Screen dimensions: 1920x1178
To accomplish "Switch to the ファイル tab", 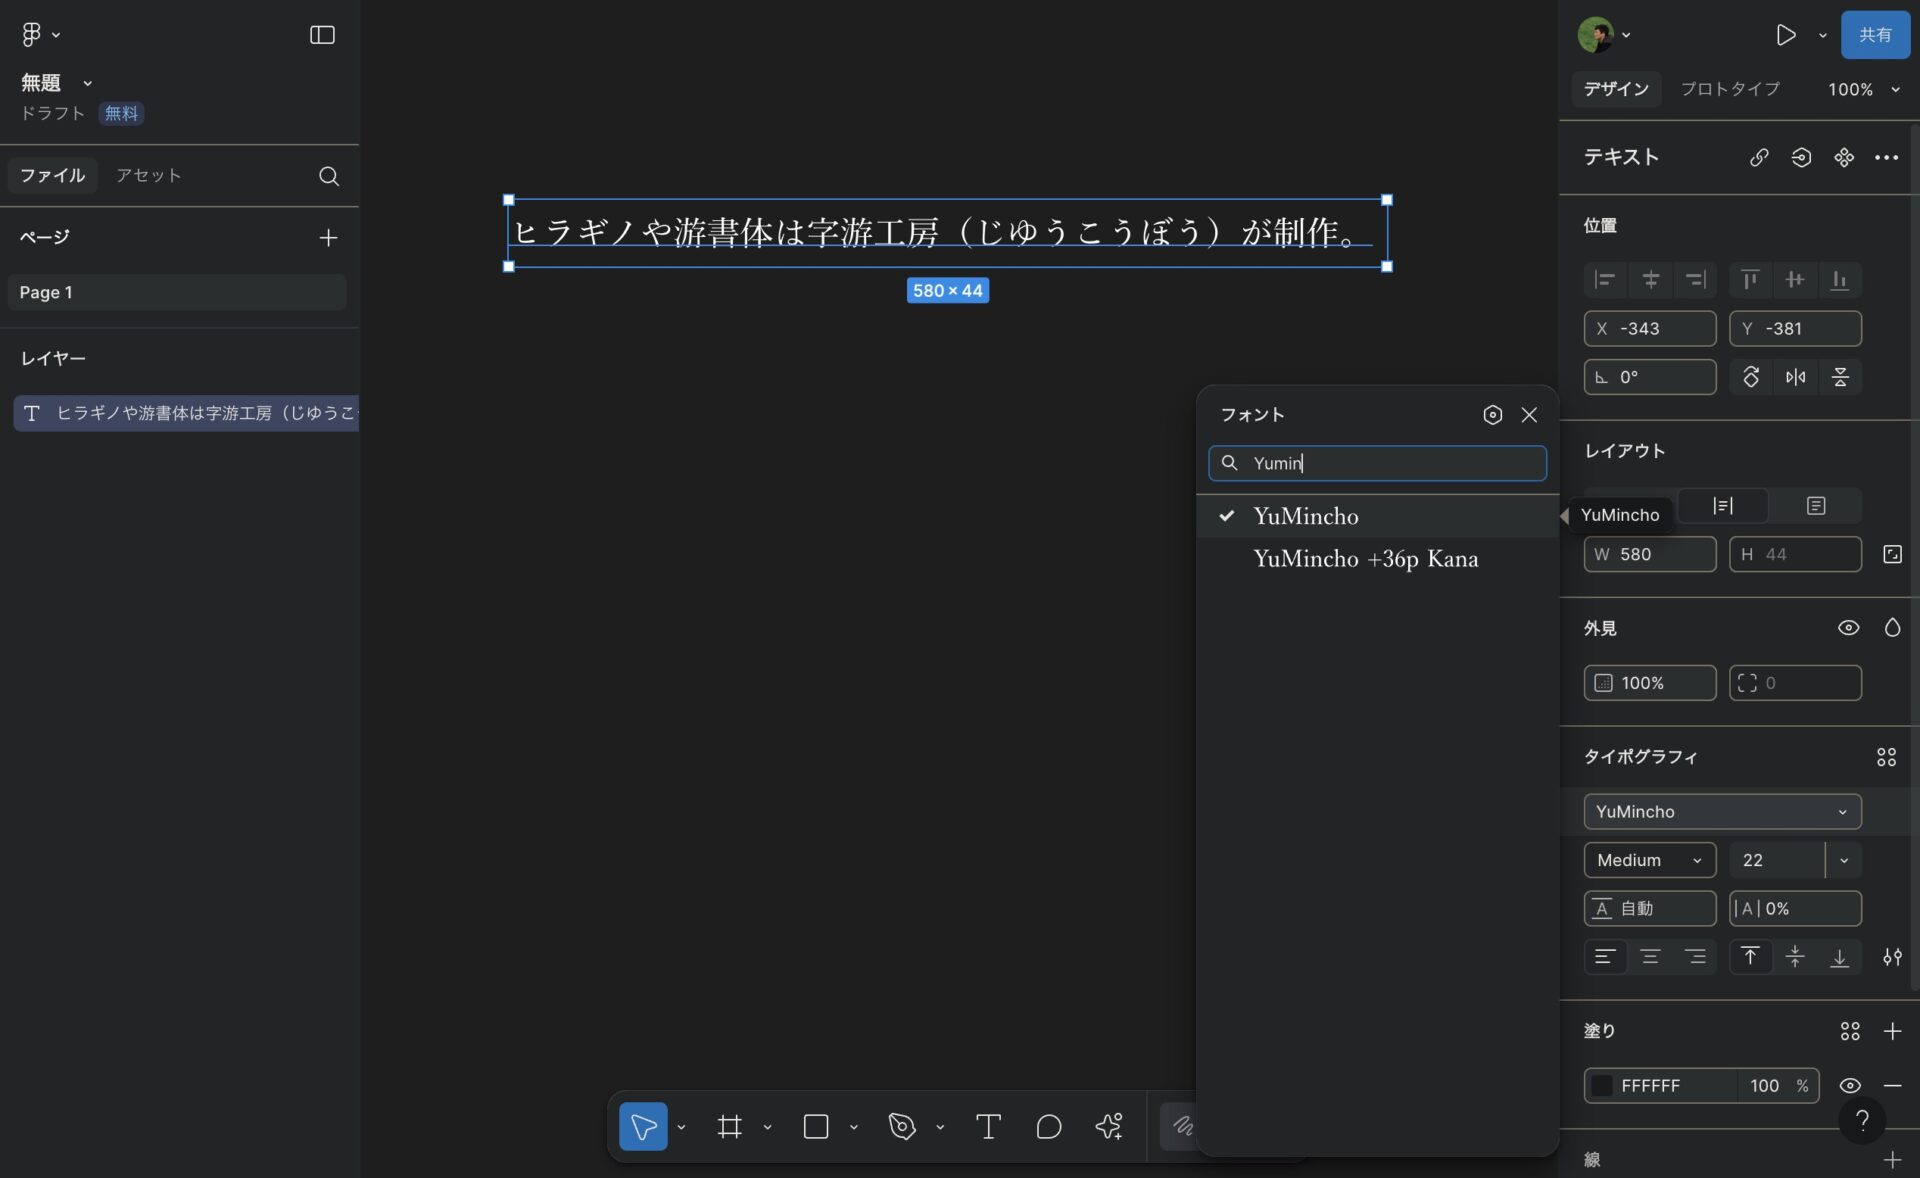I will (52, 176).
